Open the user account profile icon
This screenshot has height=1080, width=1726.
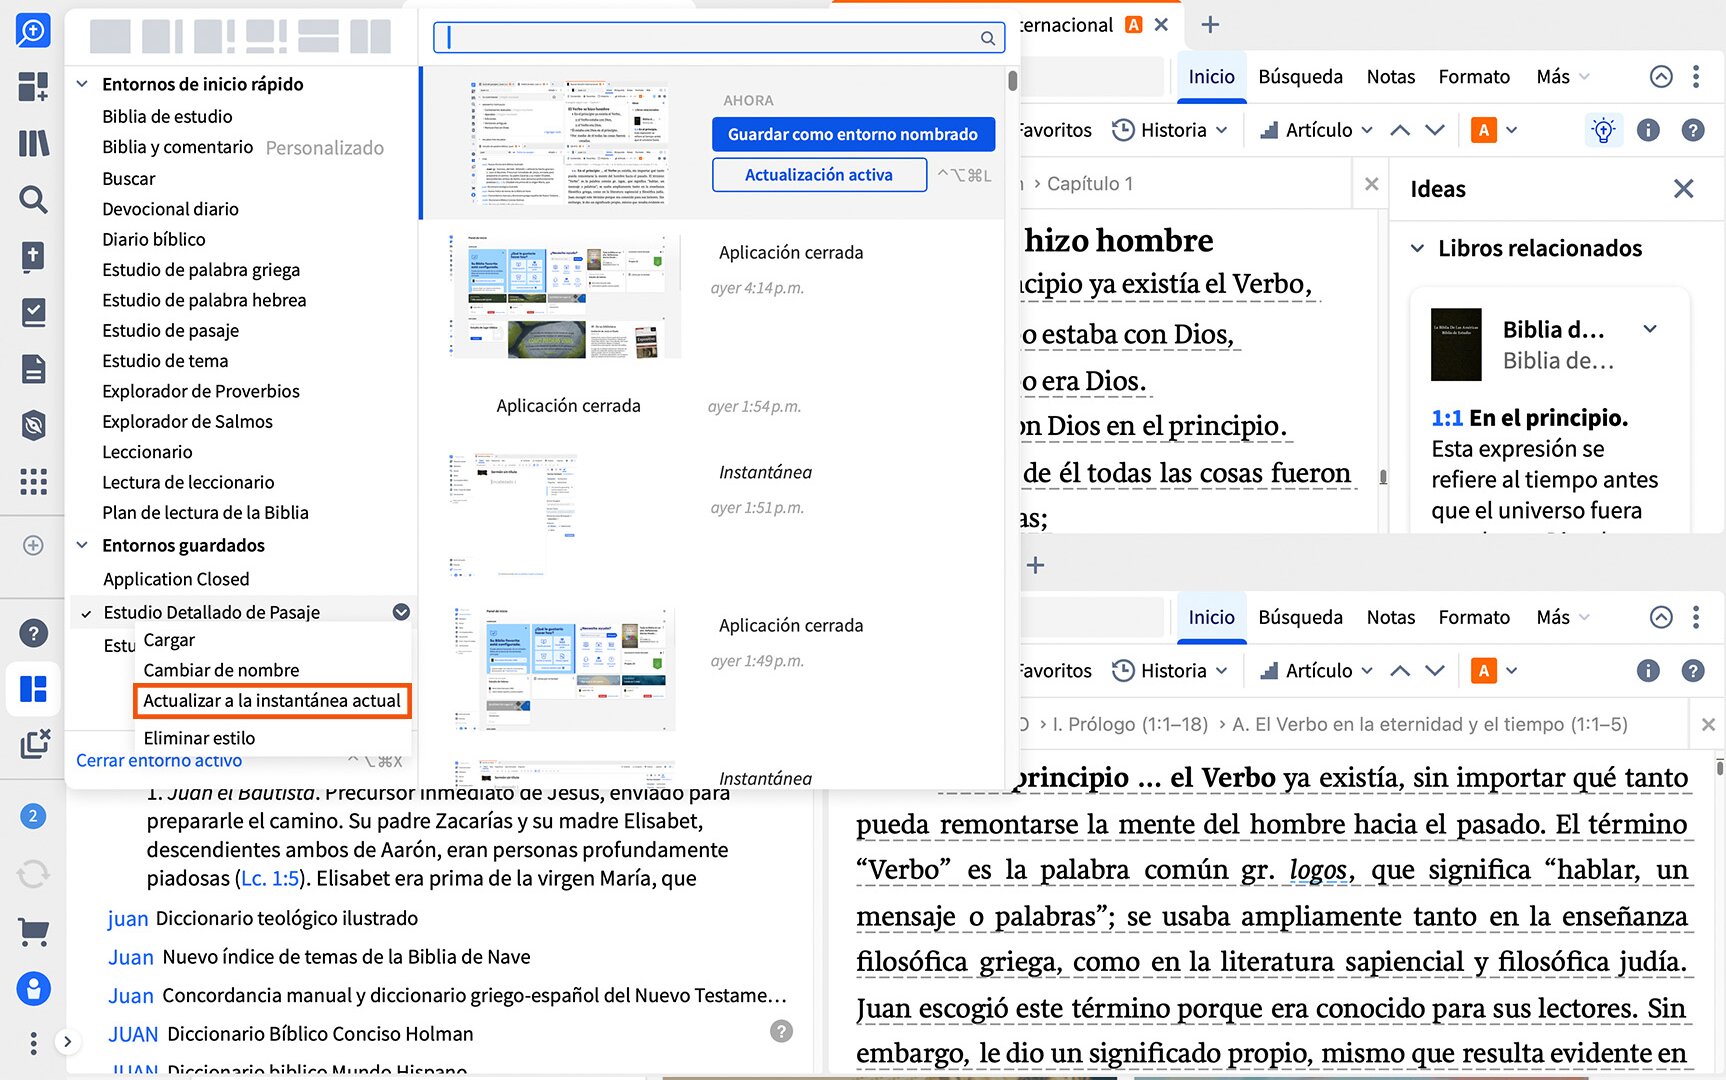coord(33,989)
